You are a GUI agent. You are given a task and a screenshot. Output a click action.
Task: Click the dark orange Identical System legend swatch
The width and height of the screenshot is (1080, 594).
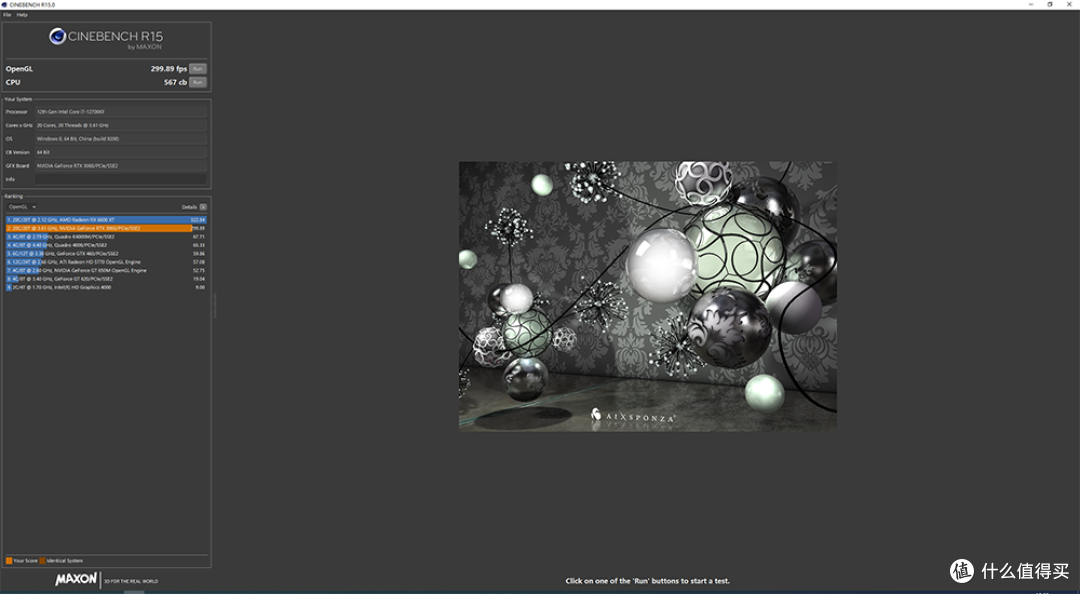(x=43, y=561)
